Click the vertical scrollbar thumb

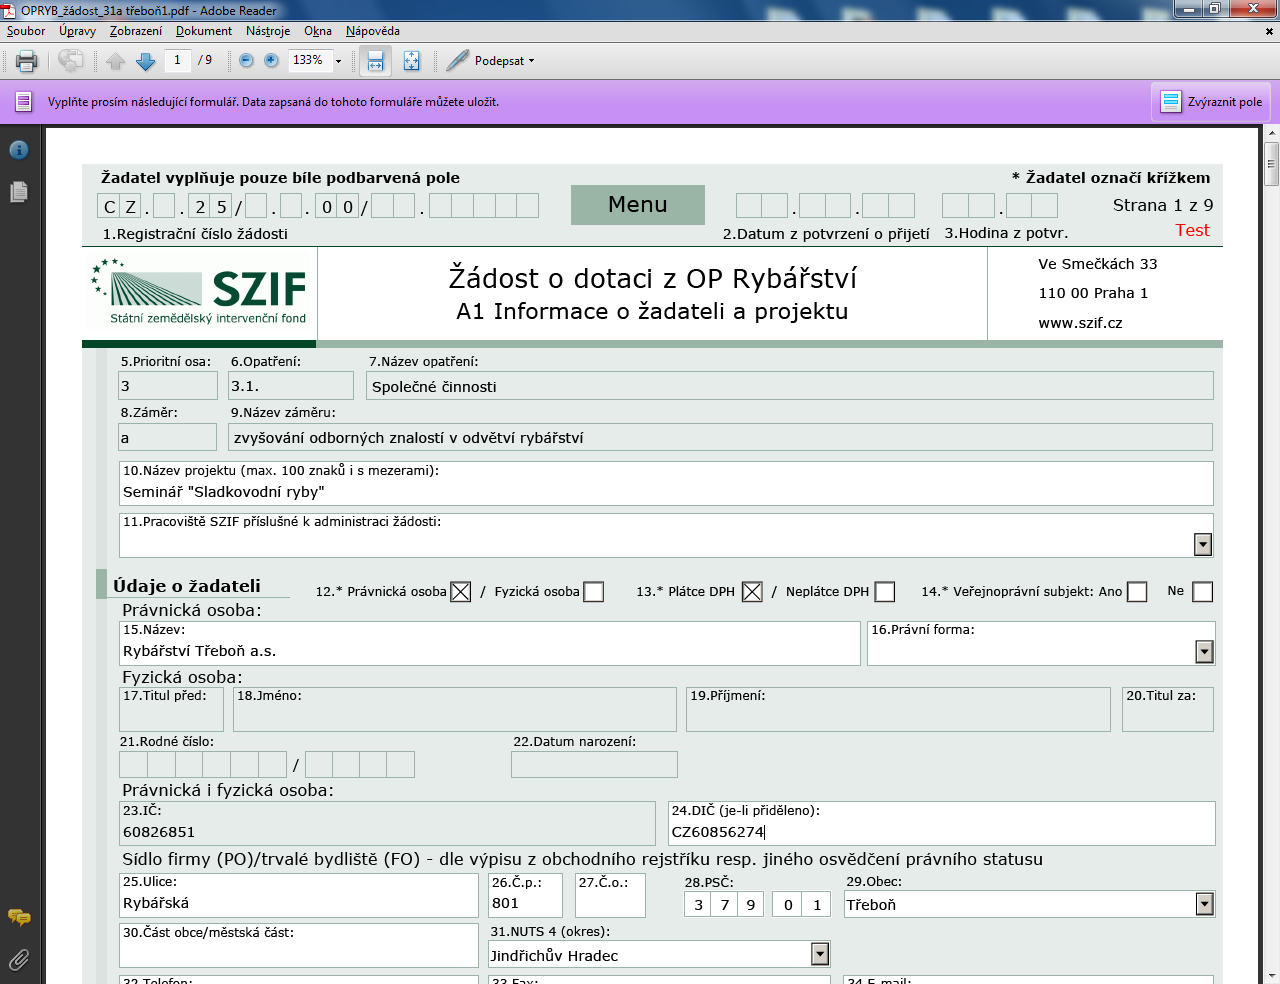1271,164
